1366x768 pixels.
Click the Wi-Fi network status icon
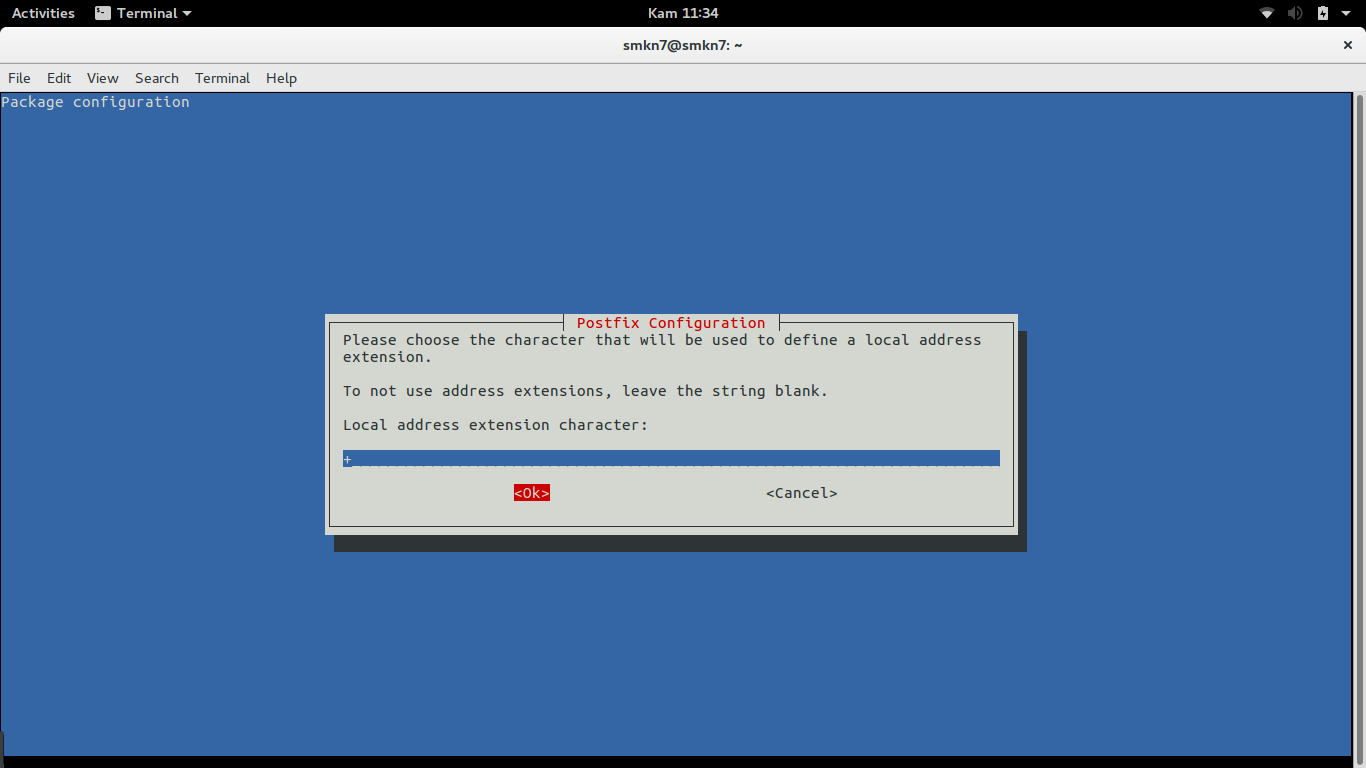point(1267,13)
